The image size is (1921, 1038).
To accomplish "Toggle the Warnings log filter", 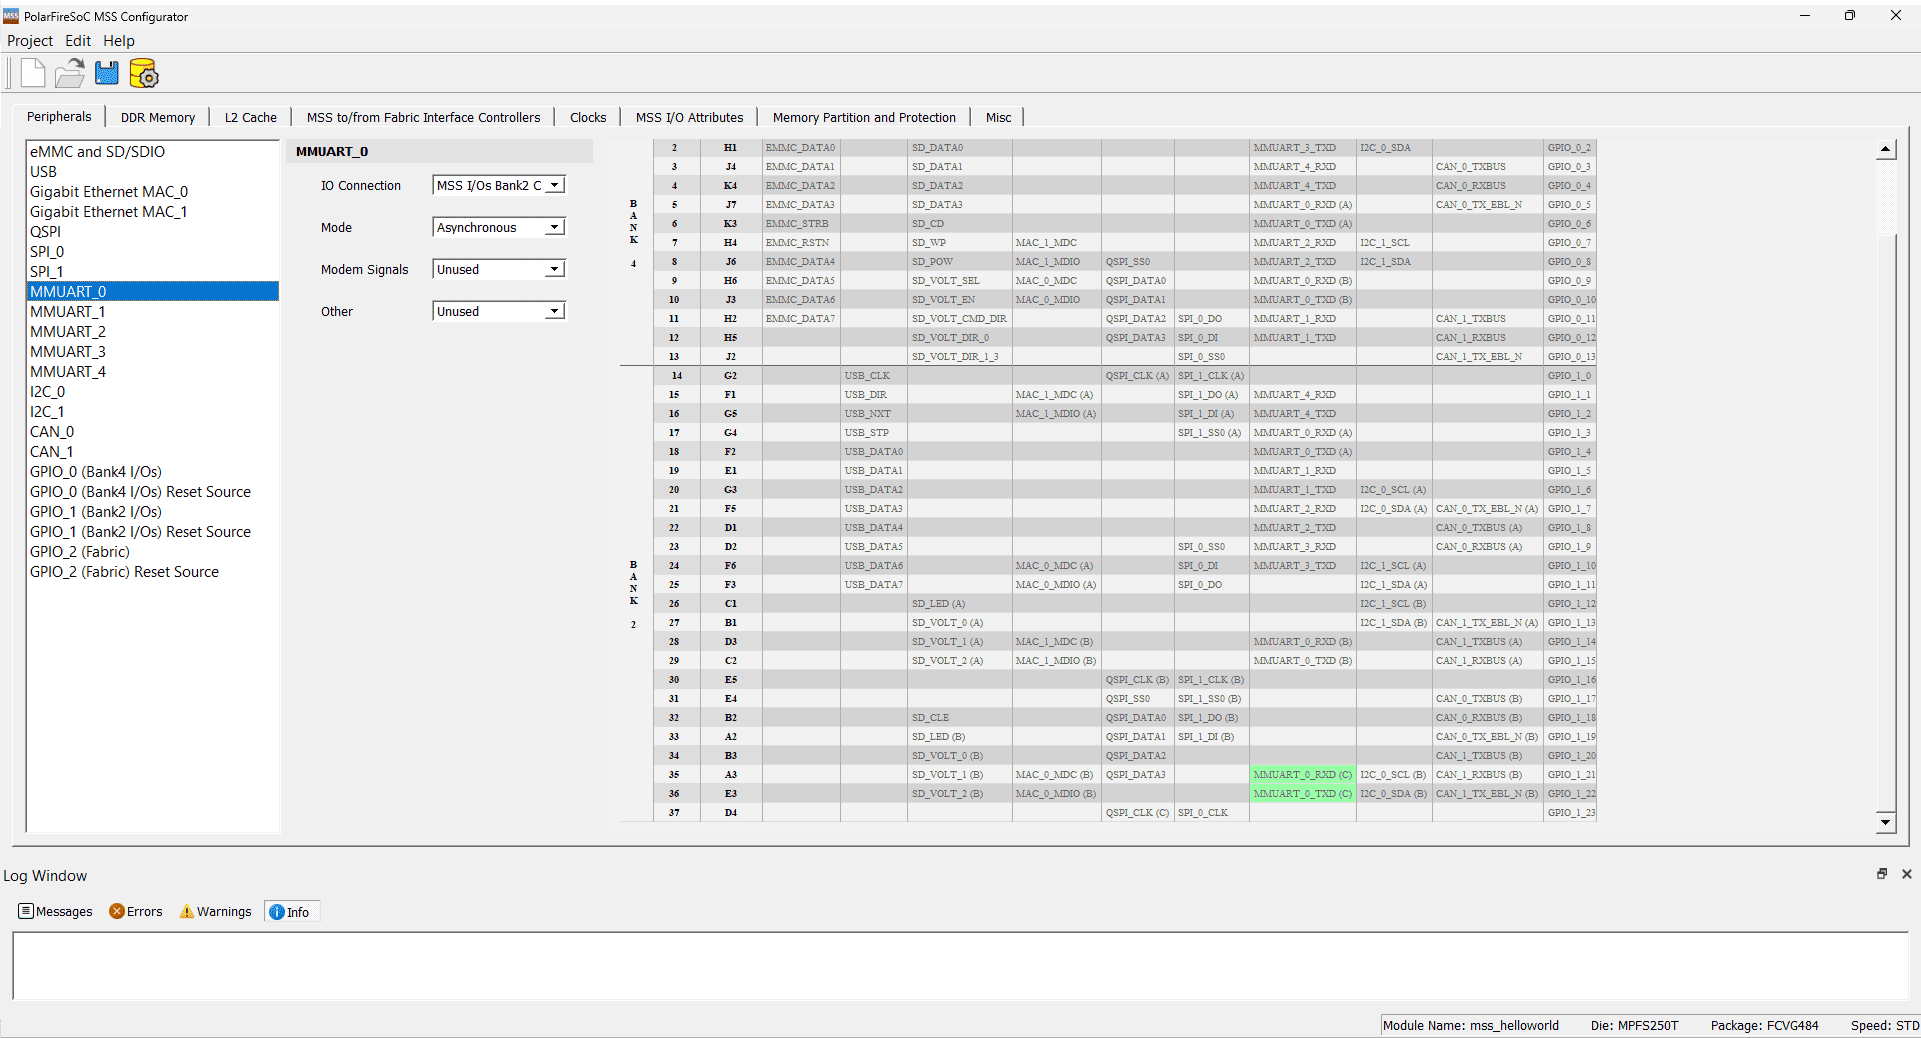I will click(x=216, y=911).
